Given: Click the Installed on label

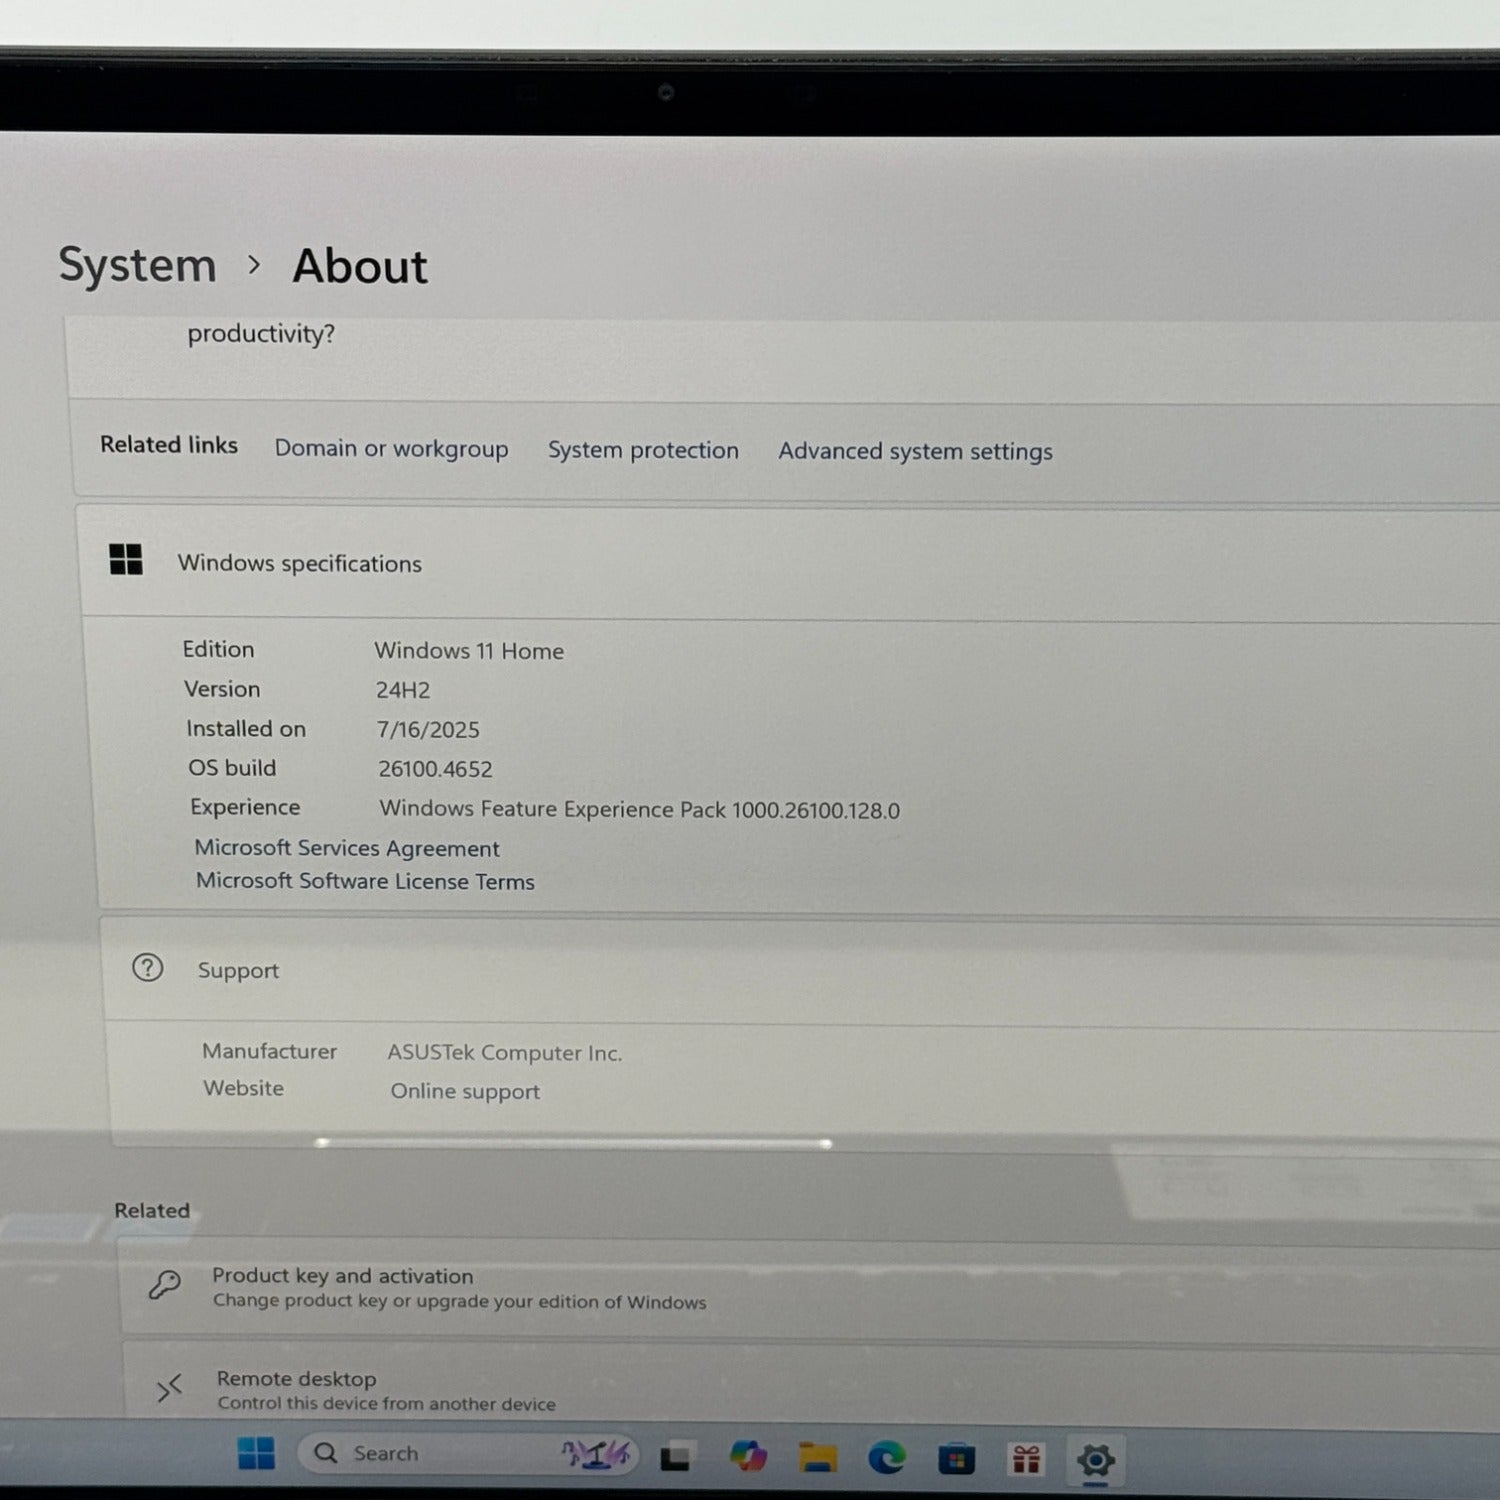Looking at the screenshot, I should click(246, 729).
